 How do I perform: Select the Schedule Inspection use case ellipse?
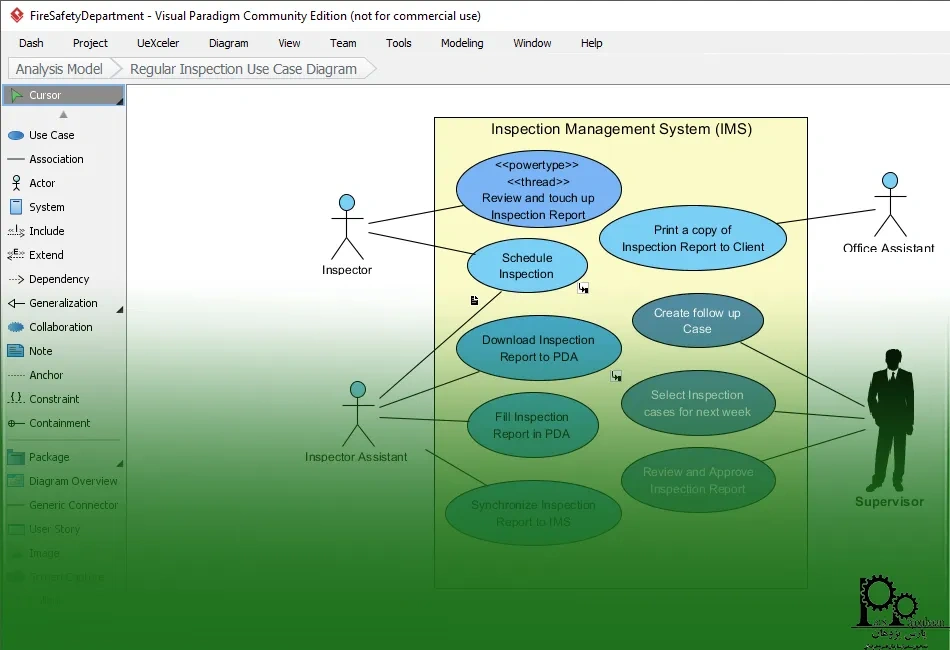coord(527,266)
